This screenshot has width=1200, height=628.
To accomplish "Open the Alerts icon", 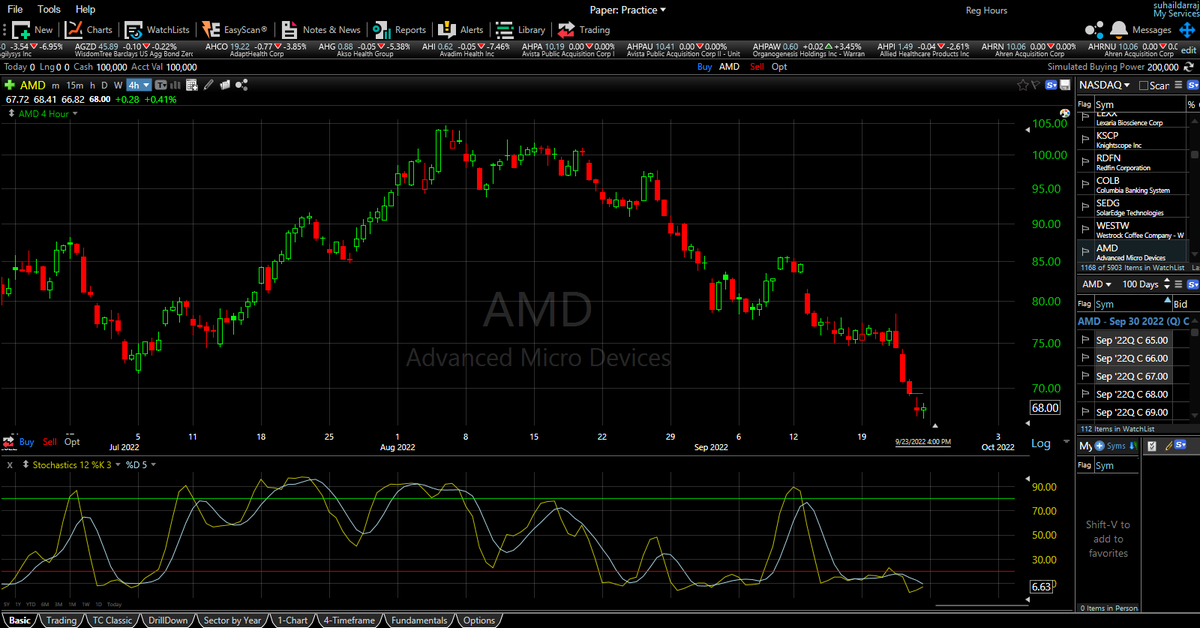I will (x=446, y=30).
